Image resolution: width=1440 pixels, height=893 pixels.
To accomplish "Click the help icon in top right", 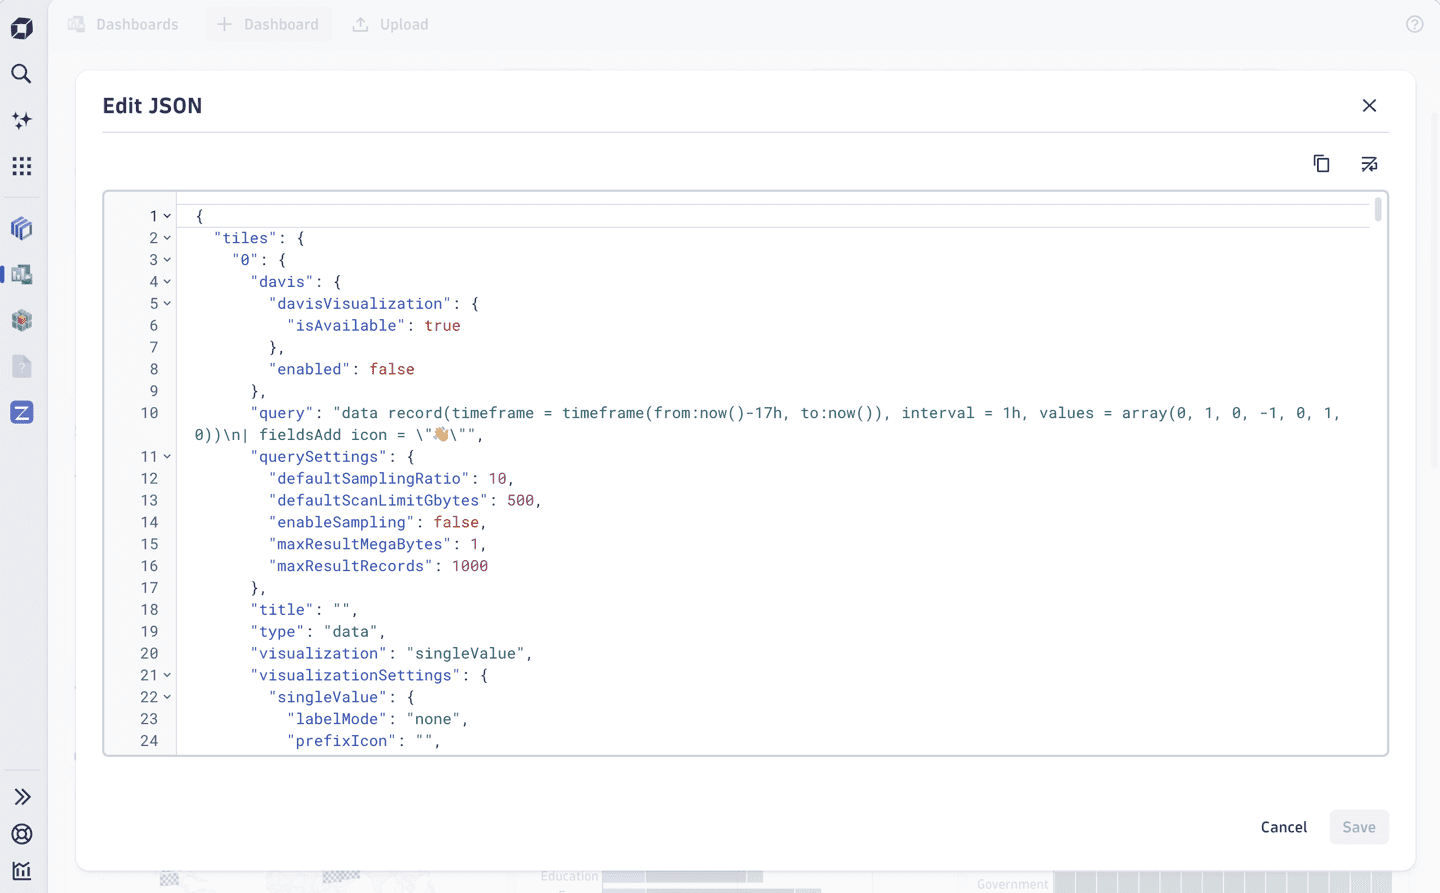I will (x=1414, y=24).
